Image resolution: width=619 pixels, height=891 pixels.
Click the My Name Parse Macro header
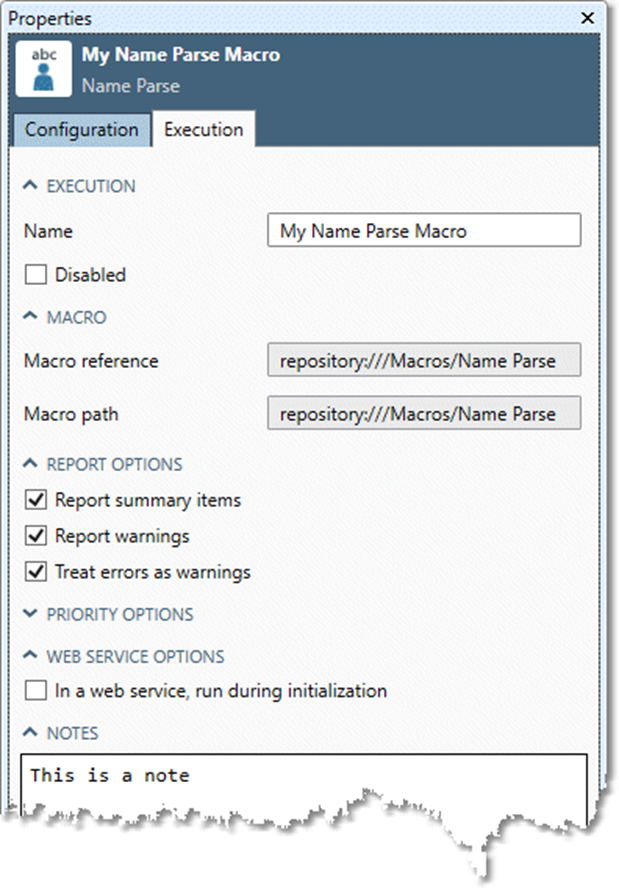pos(181,55)
